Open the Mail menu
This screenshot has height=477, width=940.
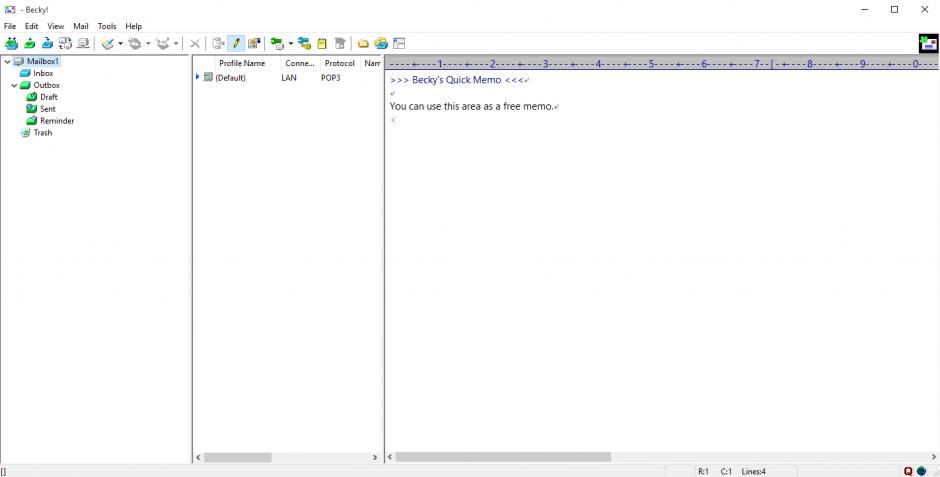click(81, 26)
